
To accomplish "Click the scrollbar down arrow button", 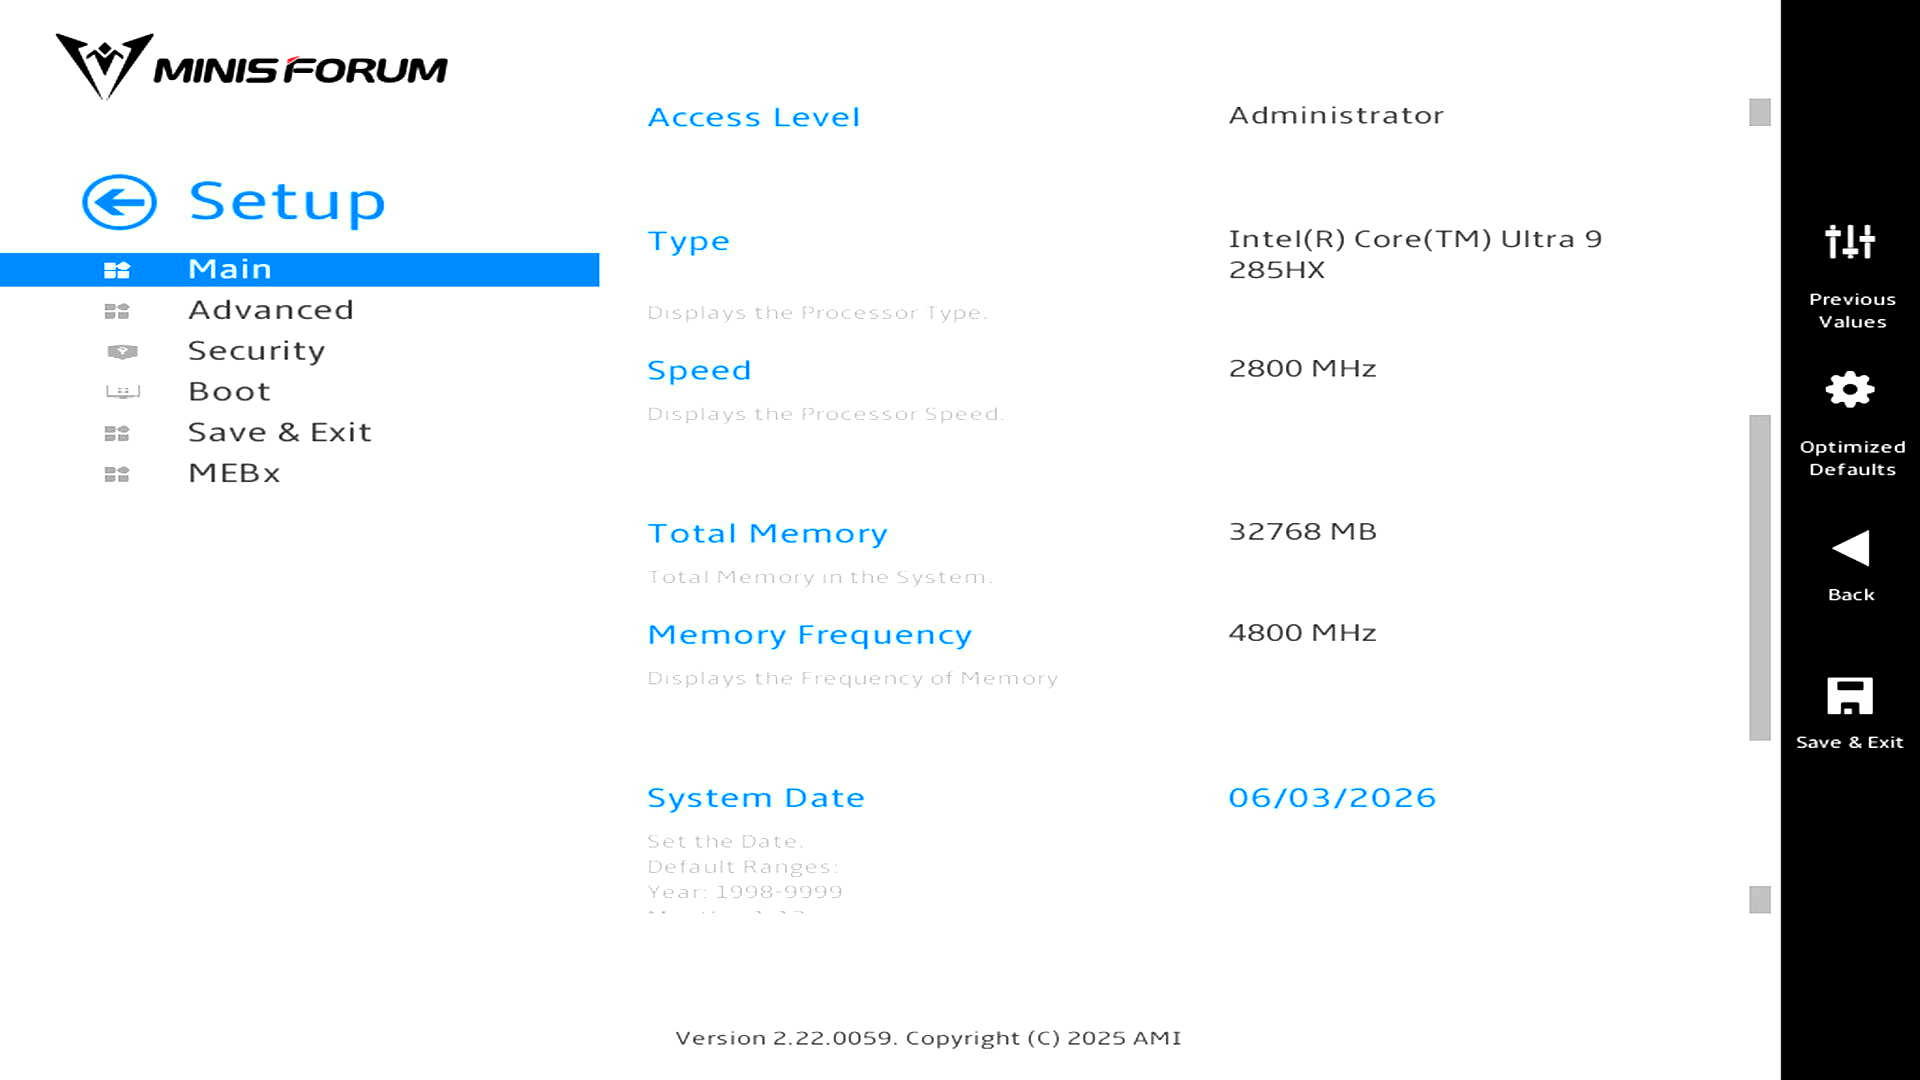I will pyautogui.click(x=1760, y=899).
